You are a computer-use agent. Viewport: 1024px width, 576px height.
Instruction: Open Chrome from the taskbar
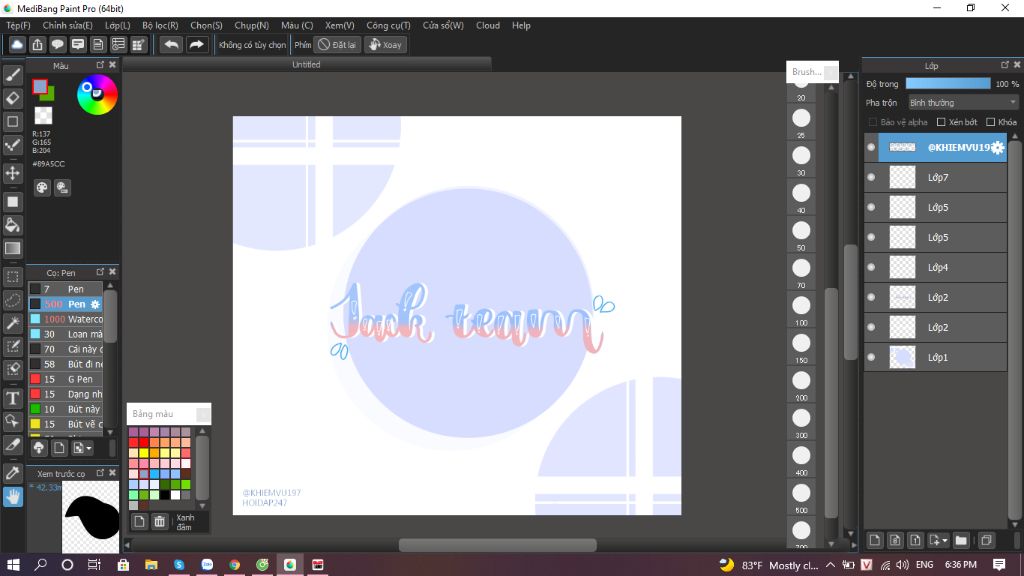click(x=234, y=565)
